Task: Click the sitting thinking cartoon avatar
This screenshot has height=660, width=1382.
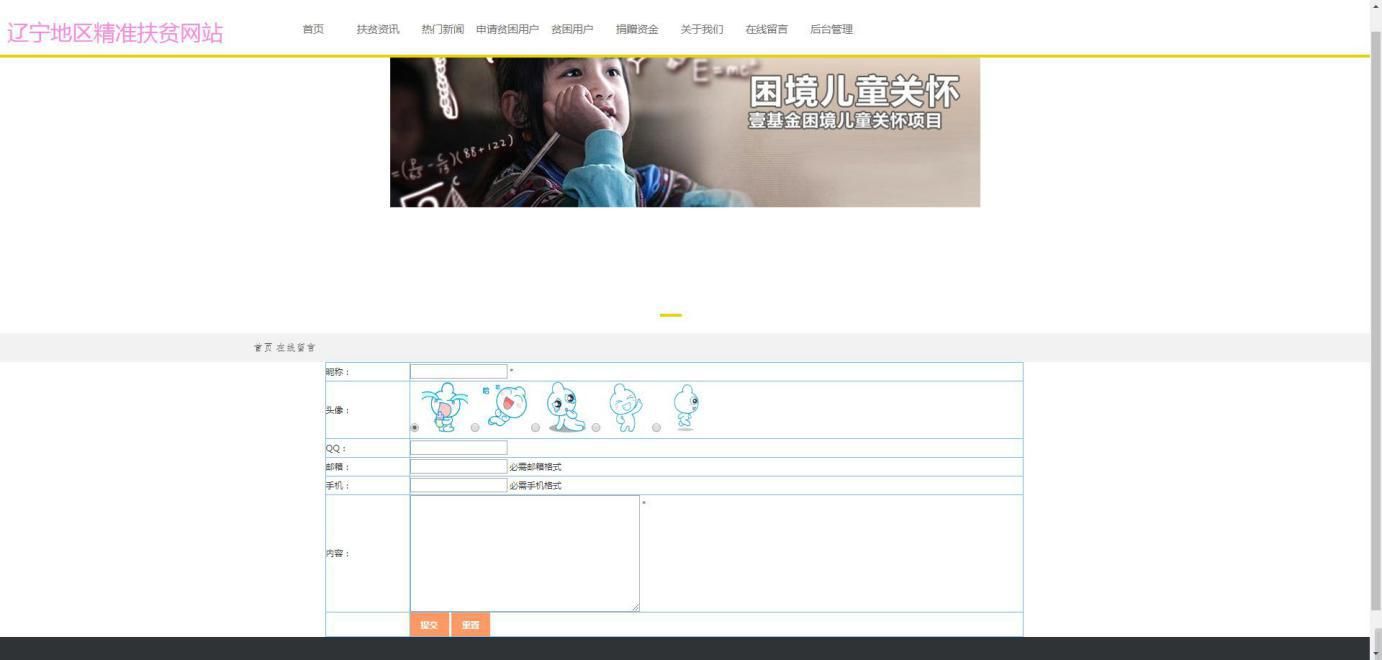Action: click(x=566, y=407)
